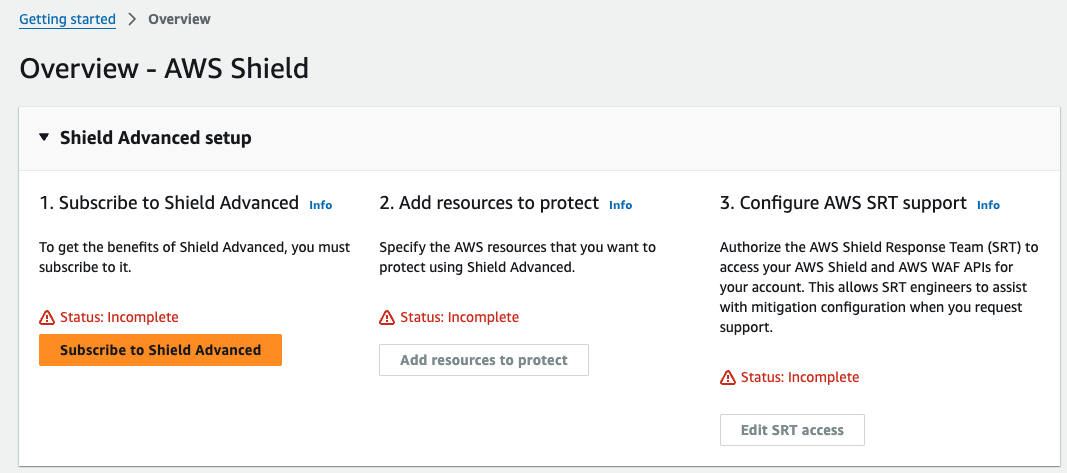Click the '2. Add resources to protect' heading

489,203
